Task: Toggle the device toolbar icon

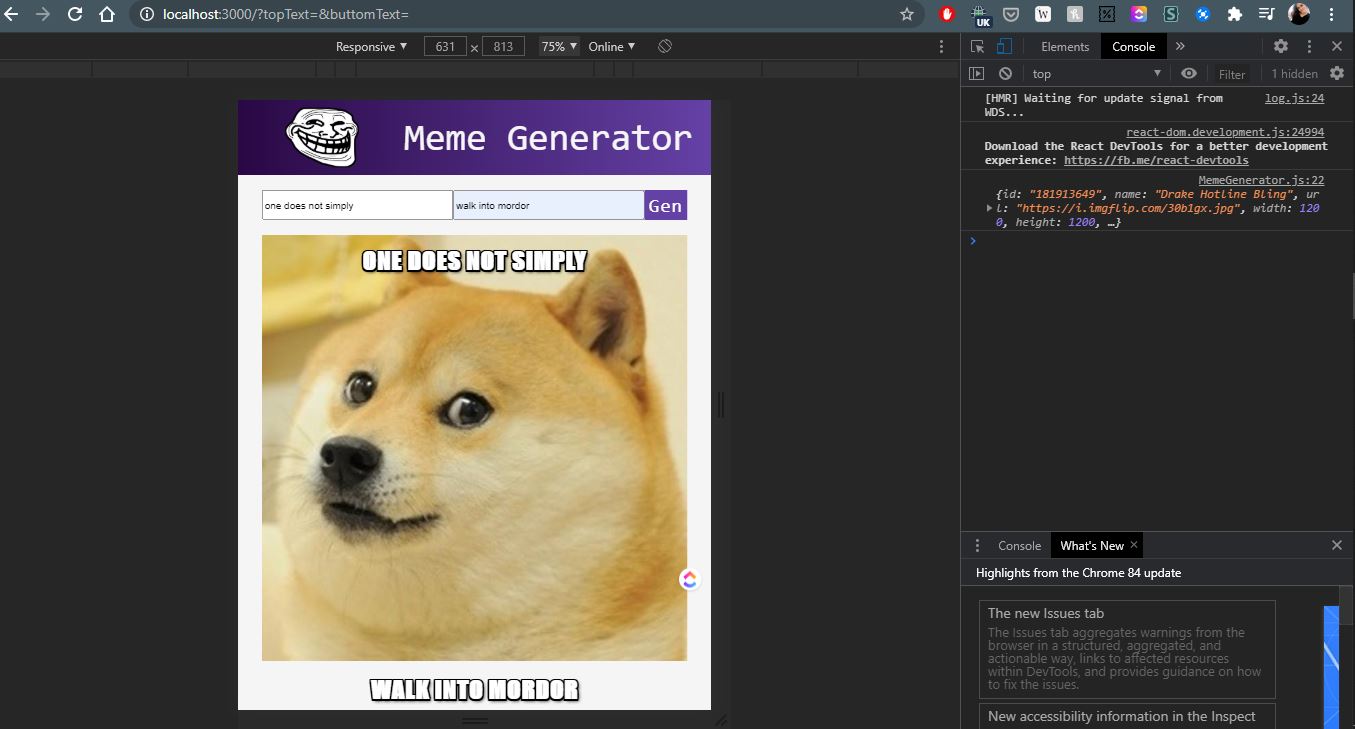Action: point(1005,46)
